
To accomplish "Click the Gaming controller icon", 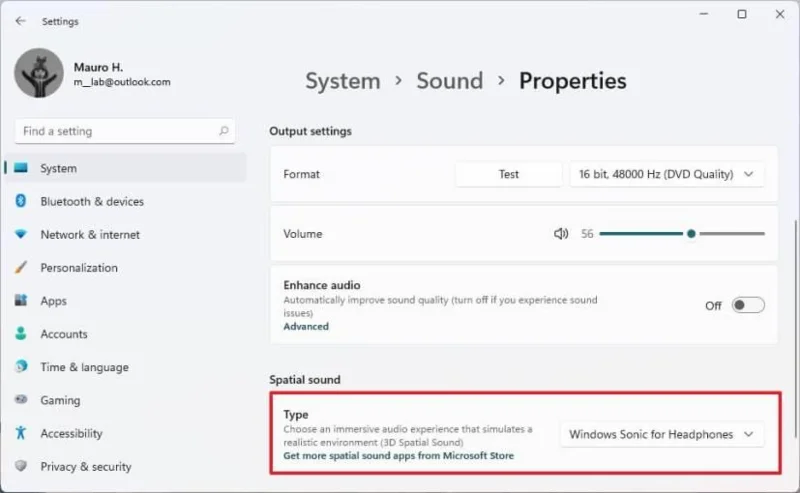I will coord(21,400).
